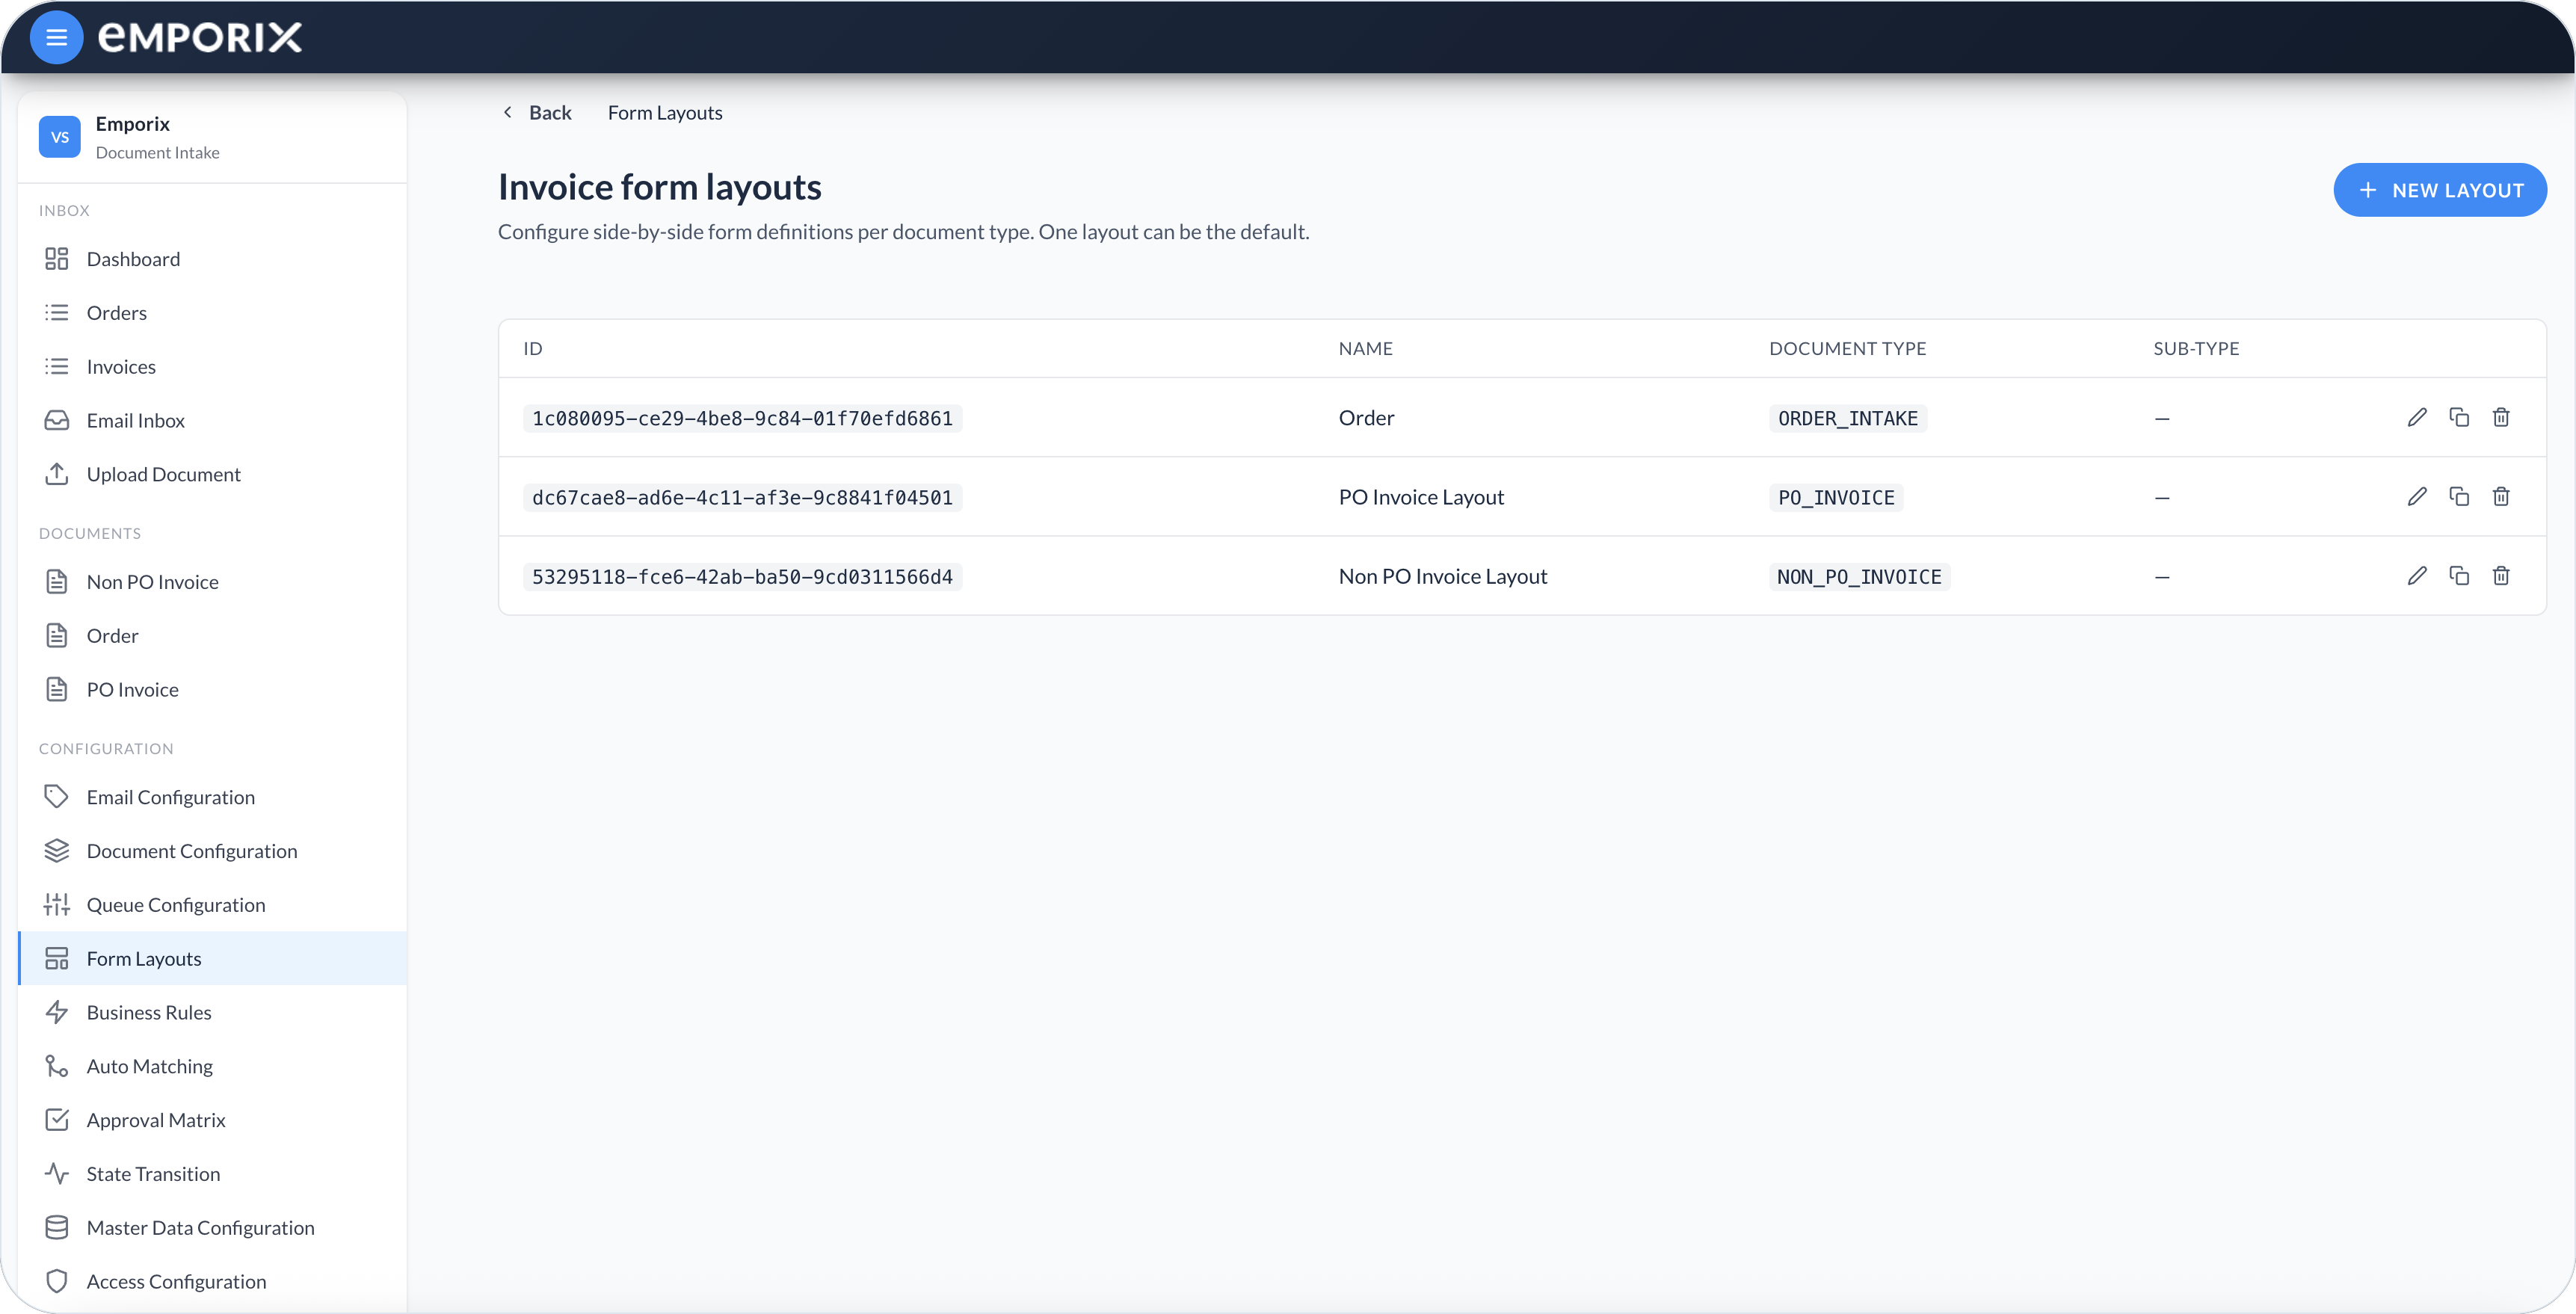Click the Auto Matching branch icon
This screenshot has width=2576, height=1314.
click(57, 1066)
